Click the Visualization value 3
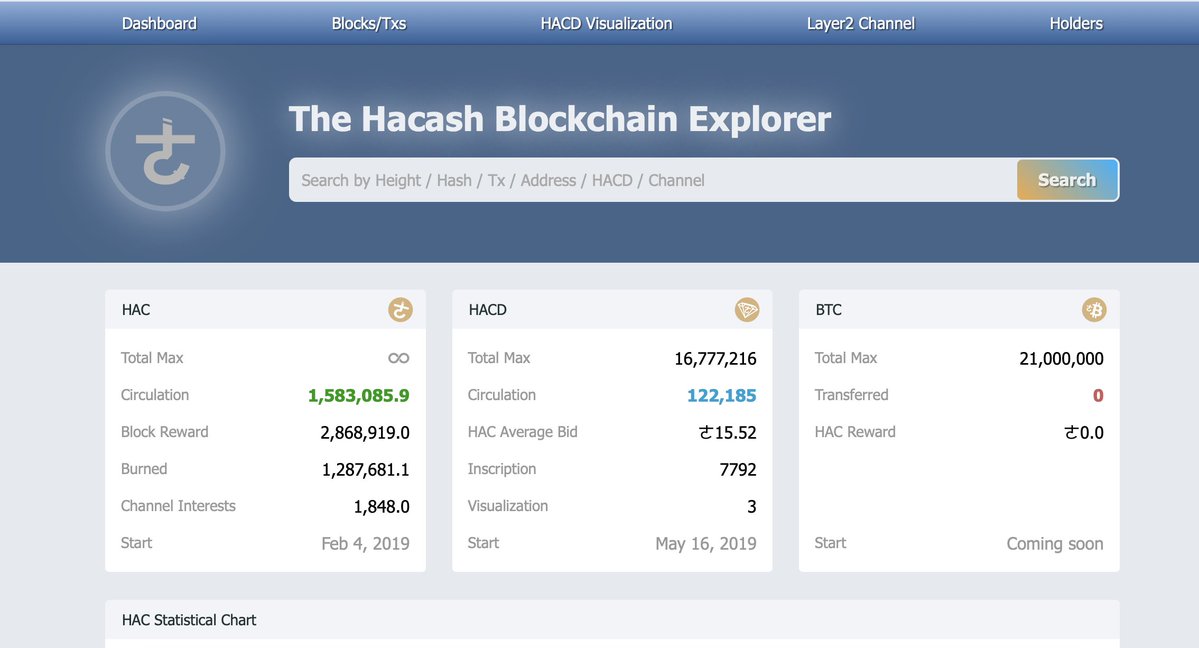This screenshot has width=1199, height=648. click(x=752, y=506)
